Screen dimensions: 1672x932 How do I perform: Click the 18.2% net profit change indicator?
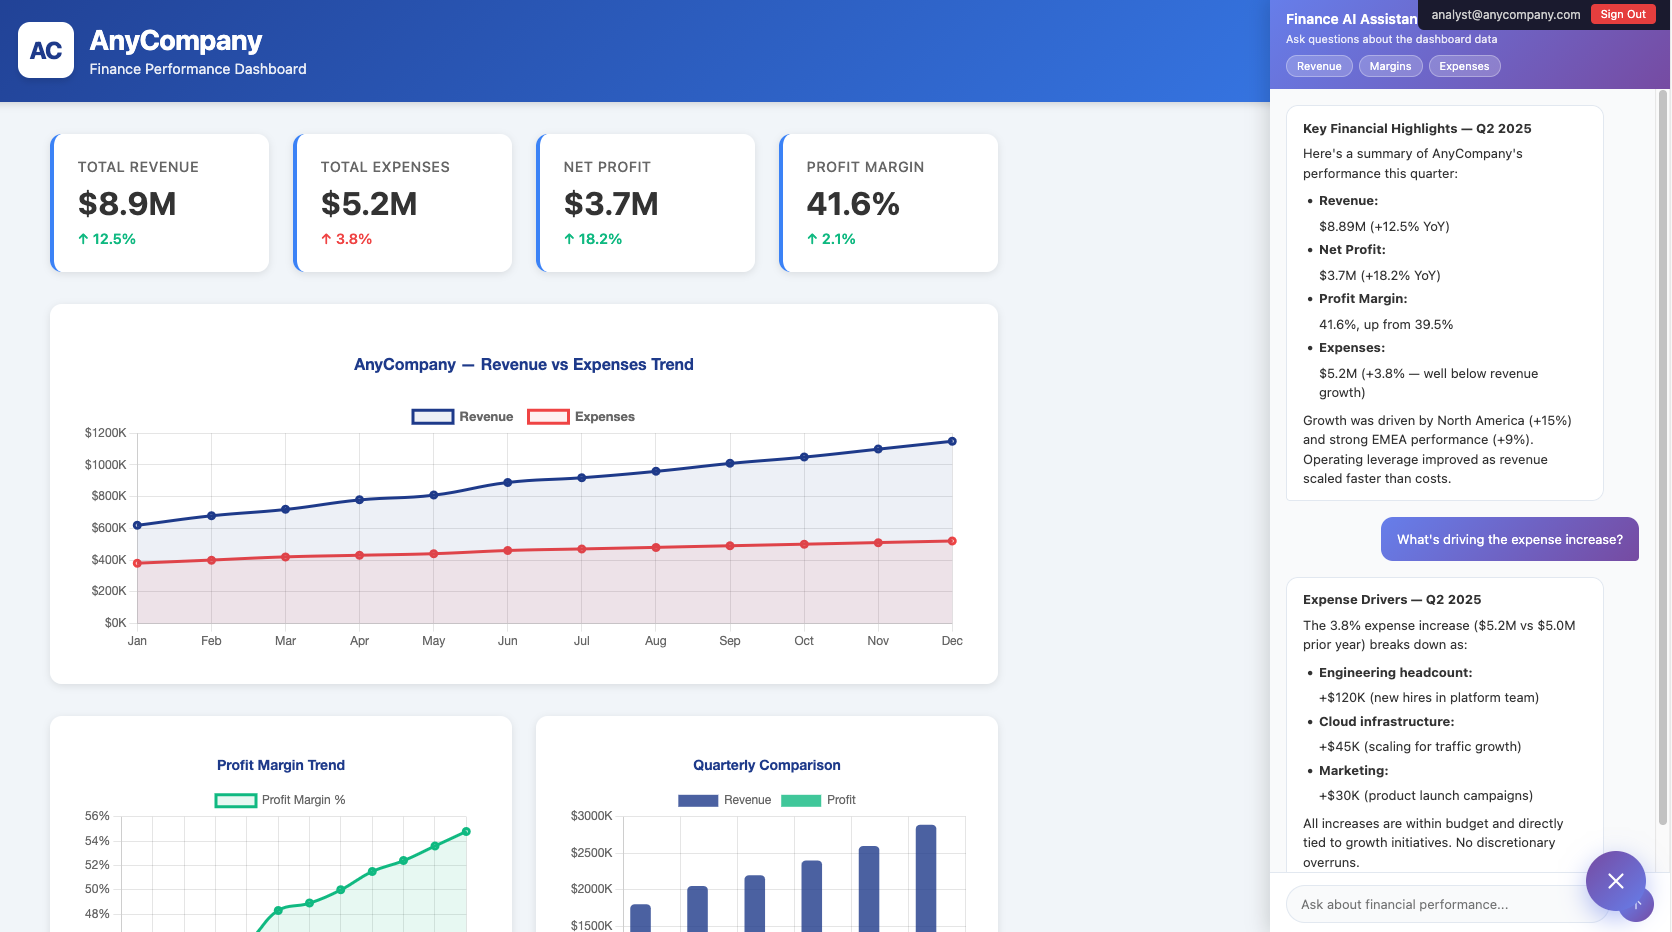pos(593,239)
